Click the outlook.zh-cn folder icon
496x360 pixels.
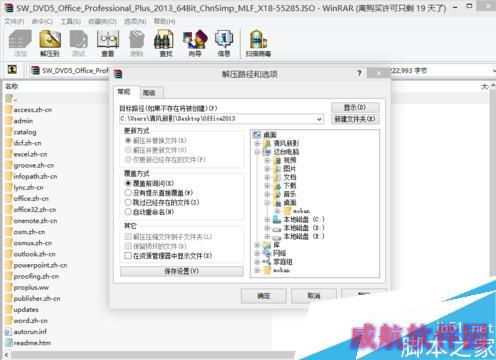tap(9, 254)
